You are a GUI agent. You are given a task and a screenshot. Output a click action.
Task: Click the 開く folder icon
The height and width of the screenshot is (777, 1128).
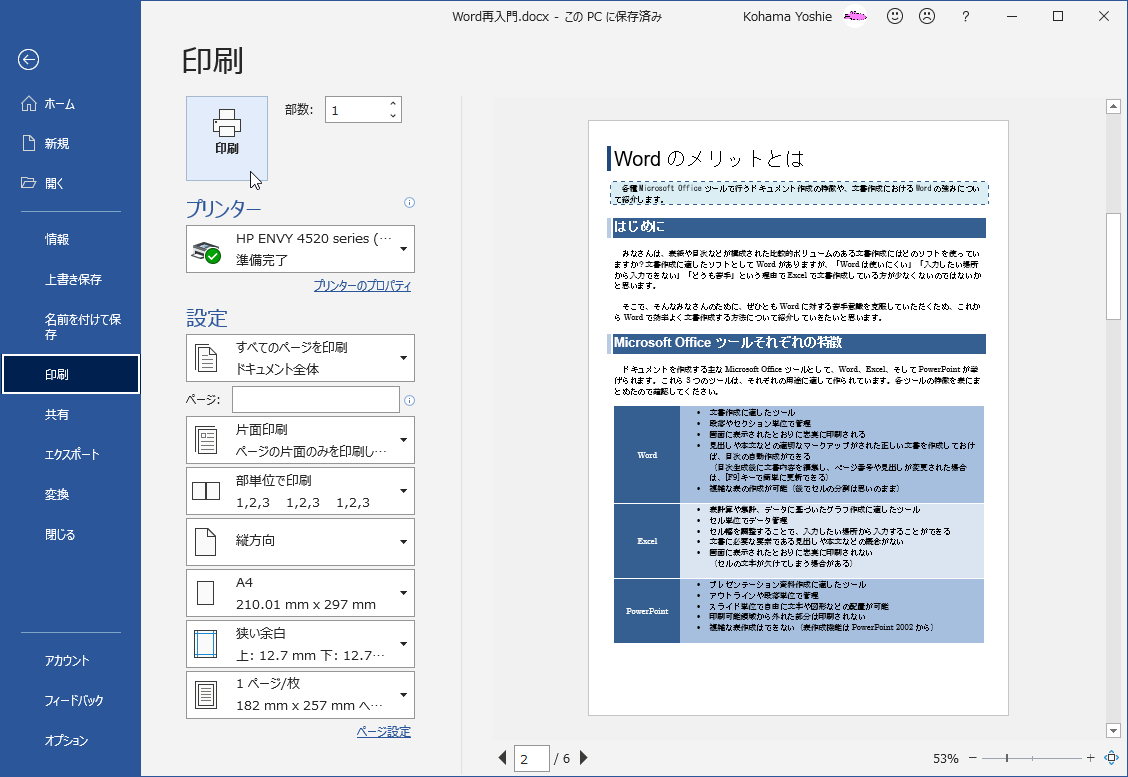(29, 183)
